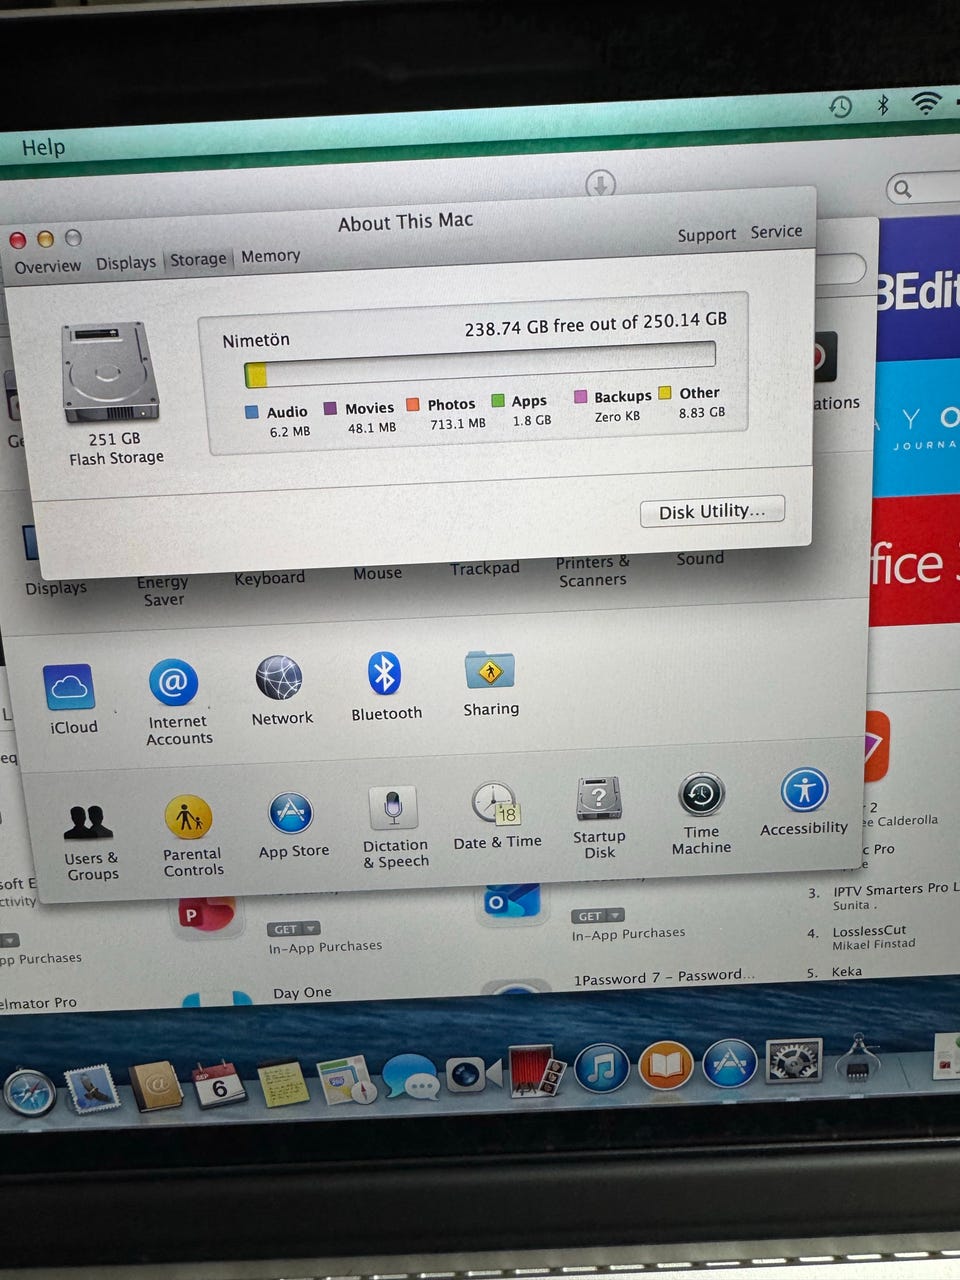The height and width of the screenshot is (1280, 960).
Task: Click the Bluetooth menu bar icon
Action: [x=883, y=104]
